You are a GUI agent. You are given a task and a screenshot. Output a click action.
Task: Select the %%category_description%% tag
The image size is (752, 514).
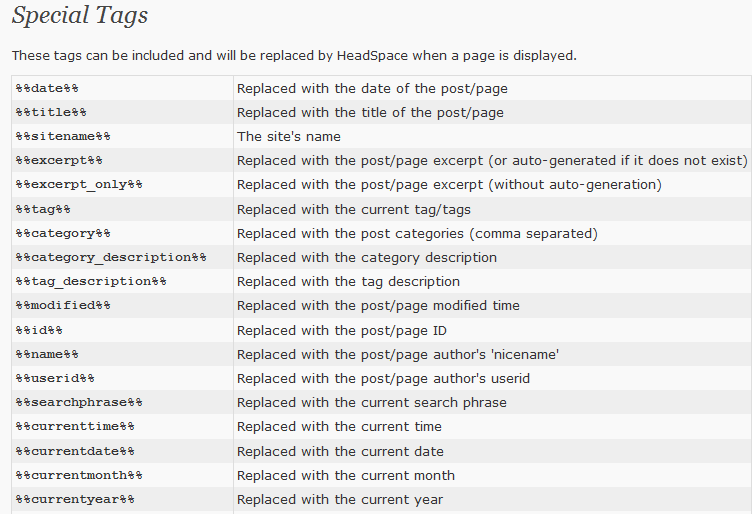pyautogui.click(x=111, y=257)
